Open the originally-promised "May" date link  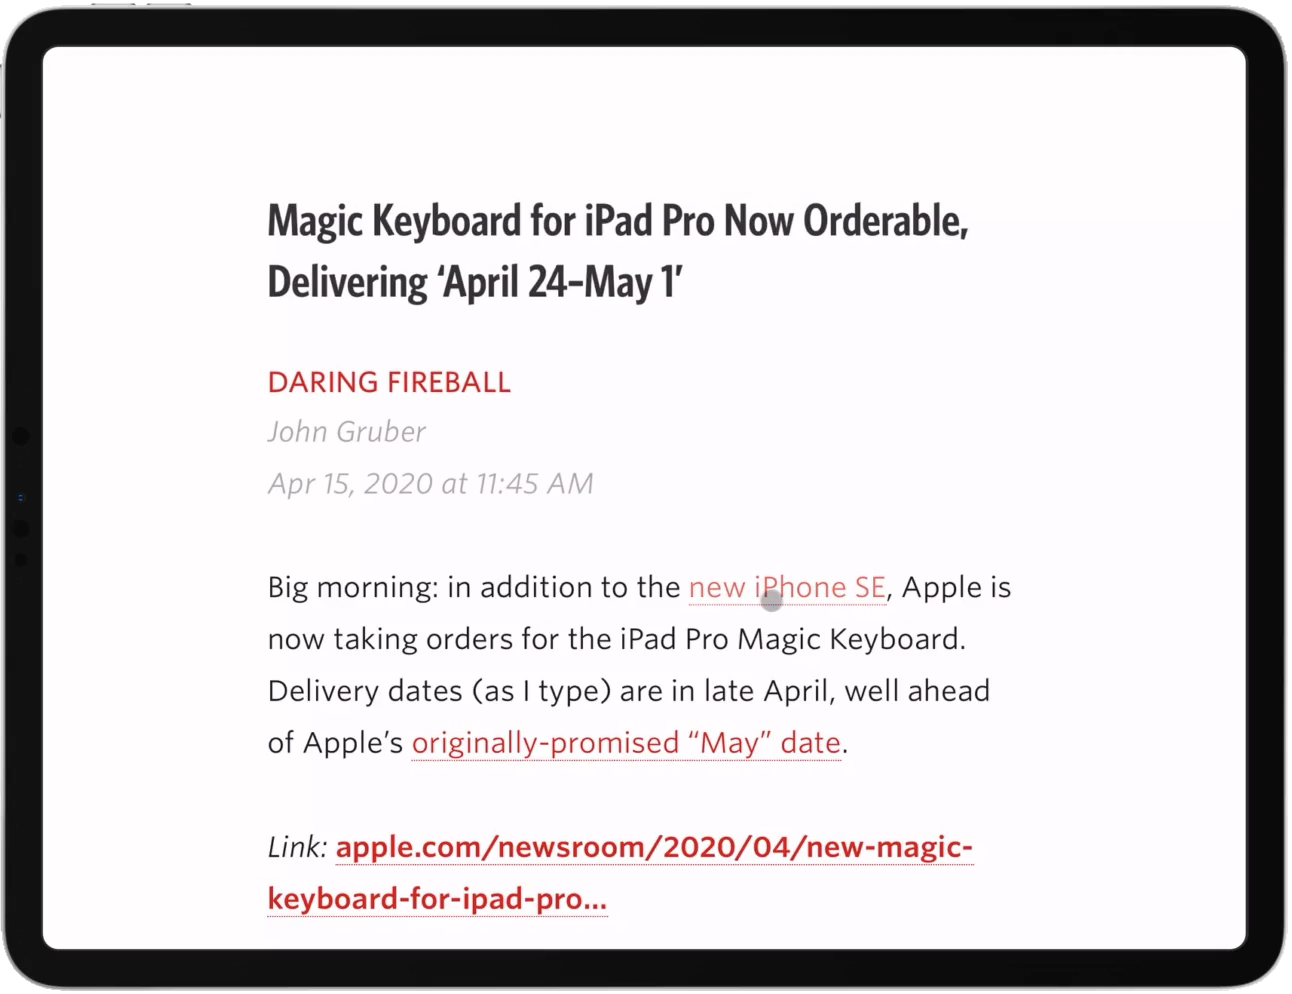(626, 743)
